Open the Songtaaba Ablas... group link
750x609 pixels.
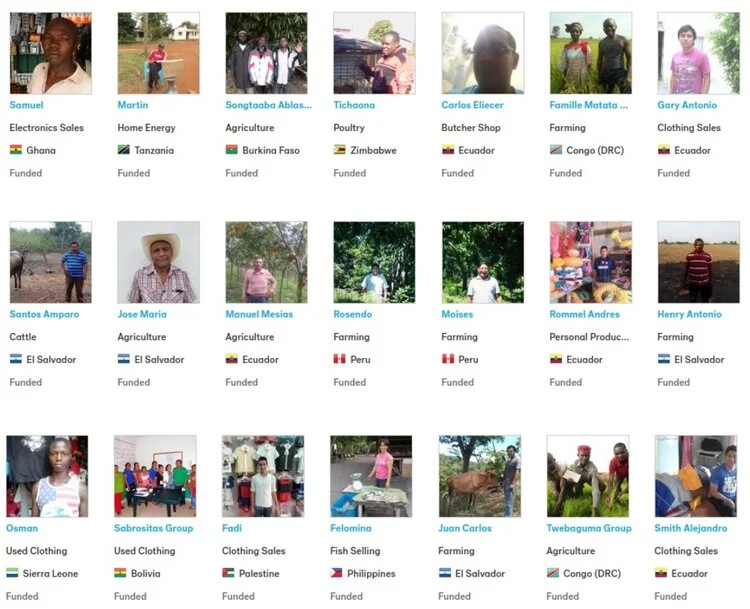(268, 105)
